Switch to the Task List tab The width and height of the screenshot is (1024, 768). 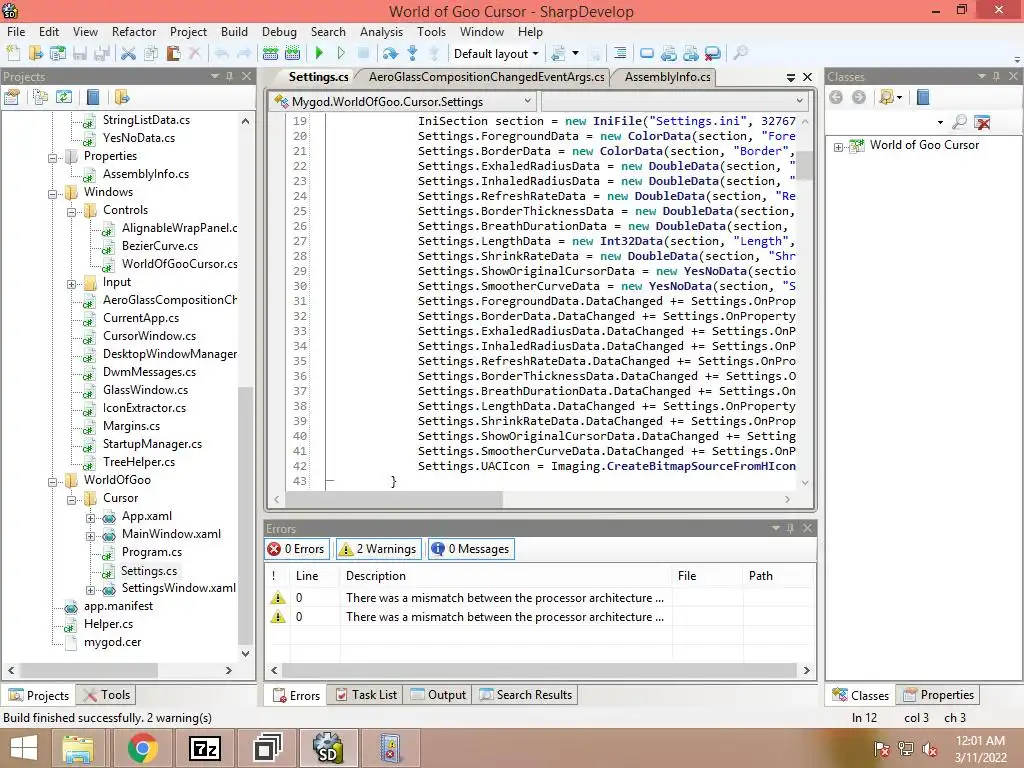click(366, 695)
